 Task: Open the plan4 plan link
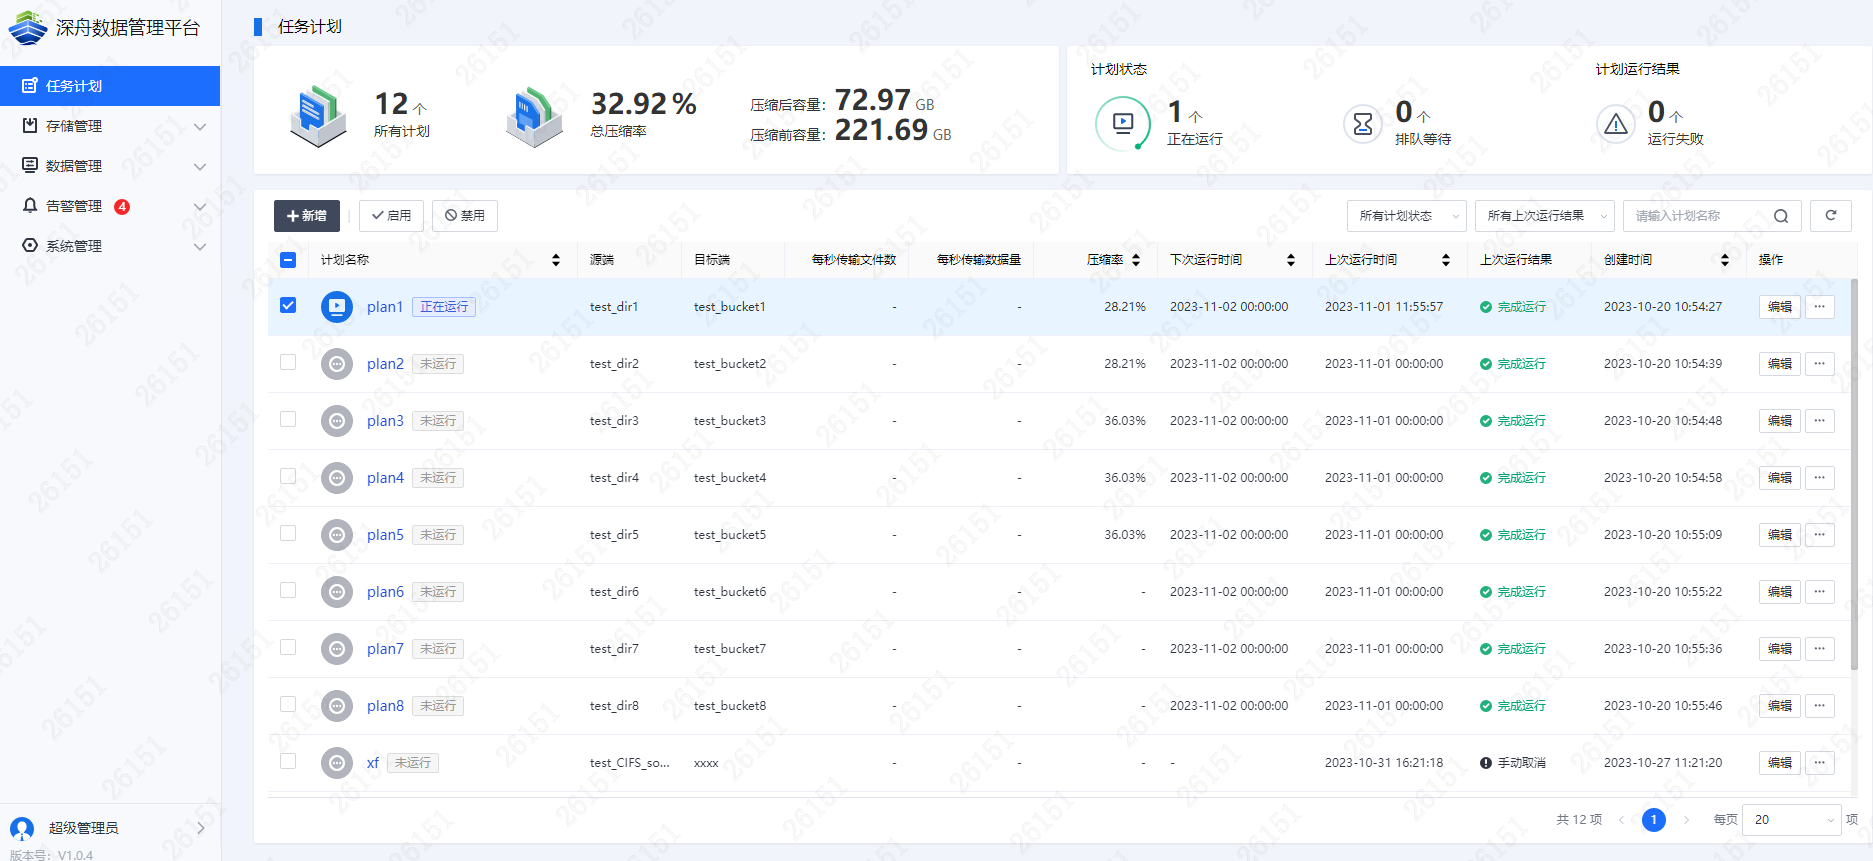point(385,478)
